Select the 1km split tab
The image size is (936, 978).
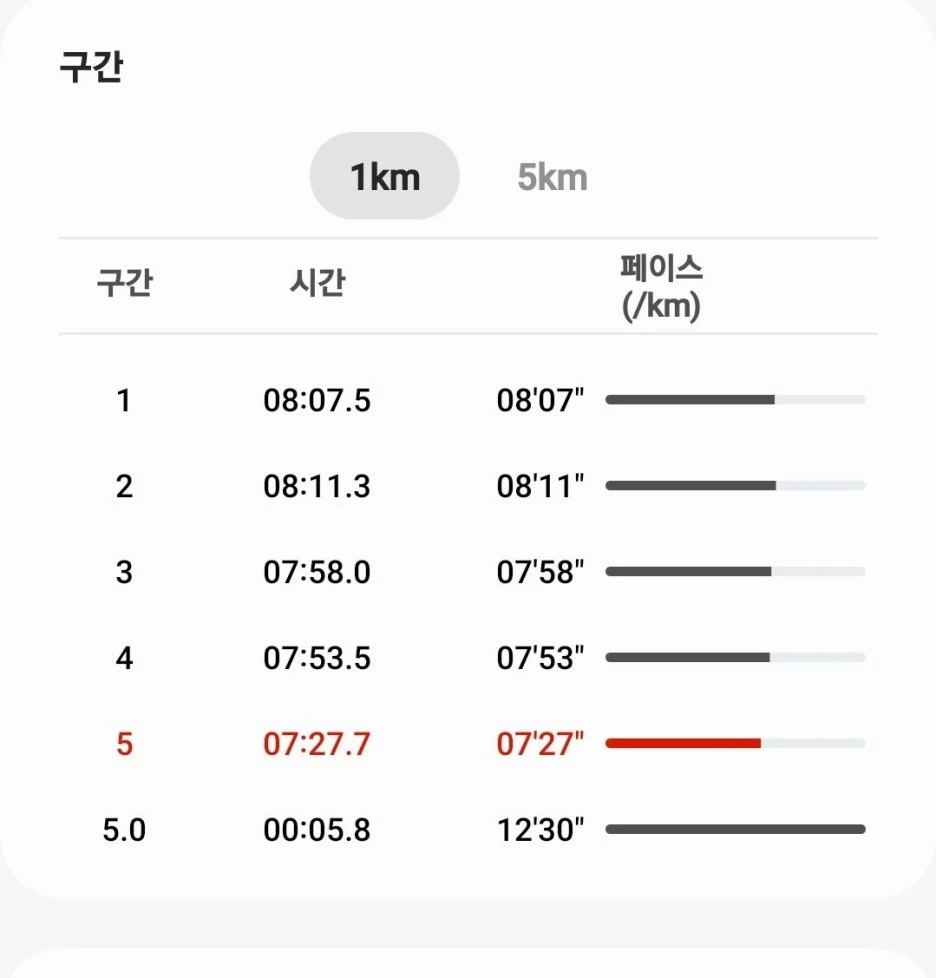tap(385, 176)
